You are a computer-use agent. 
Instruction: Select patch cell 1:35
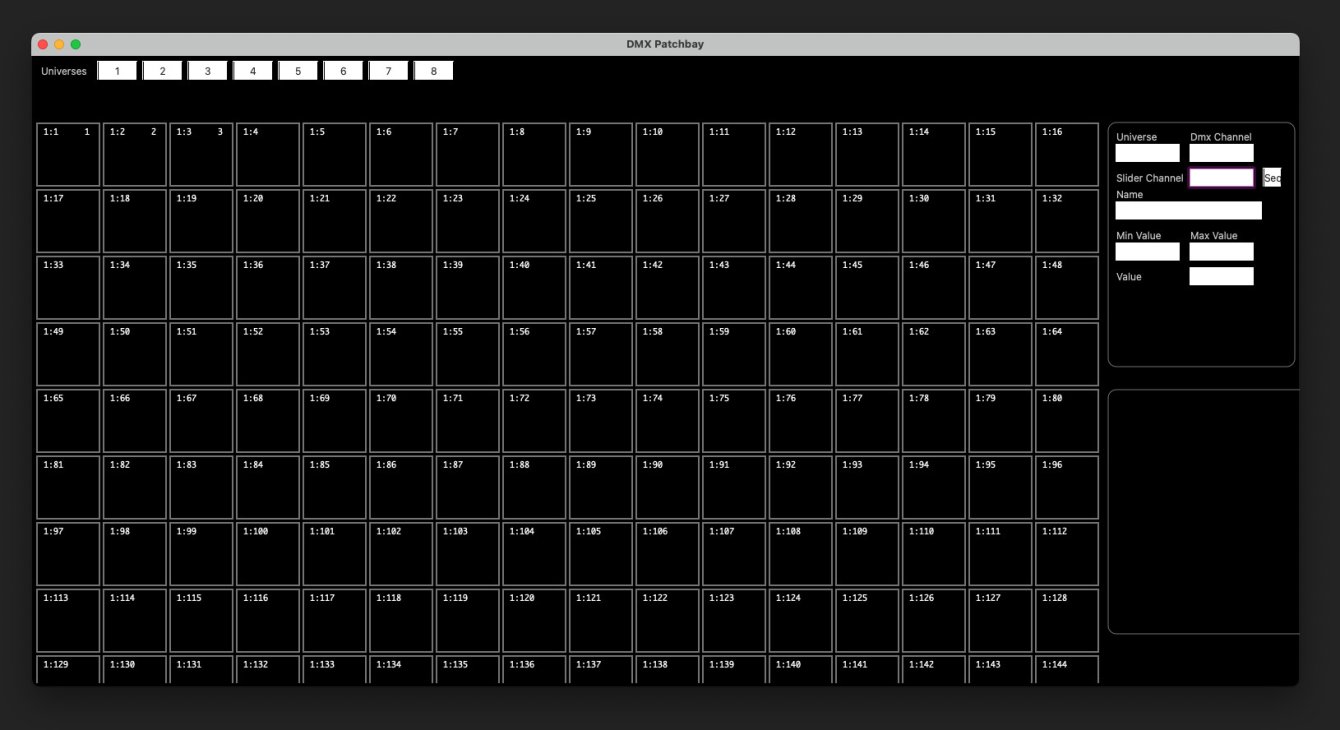point(201,288)
